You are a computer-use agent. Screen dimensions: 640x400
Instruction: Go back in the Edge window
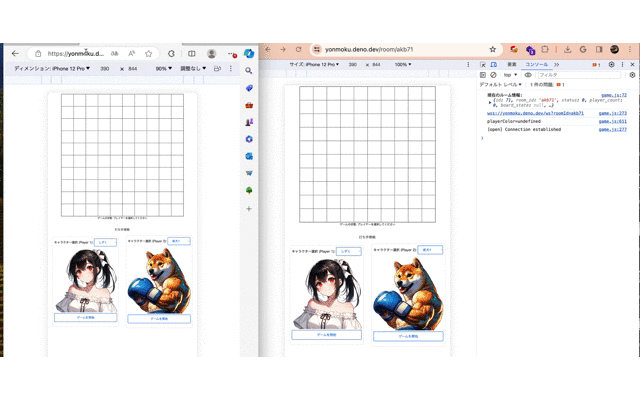(15, 53)
